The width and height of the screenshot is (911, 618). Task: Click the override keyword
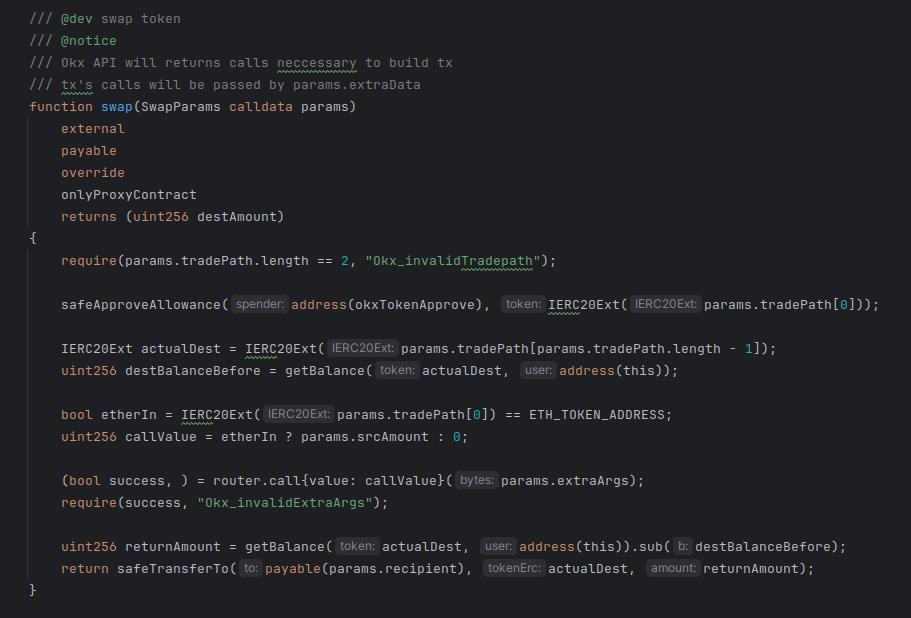tap(92, 173)
